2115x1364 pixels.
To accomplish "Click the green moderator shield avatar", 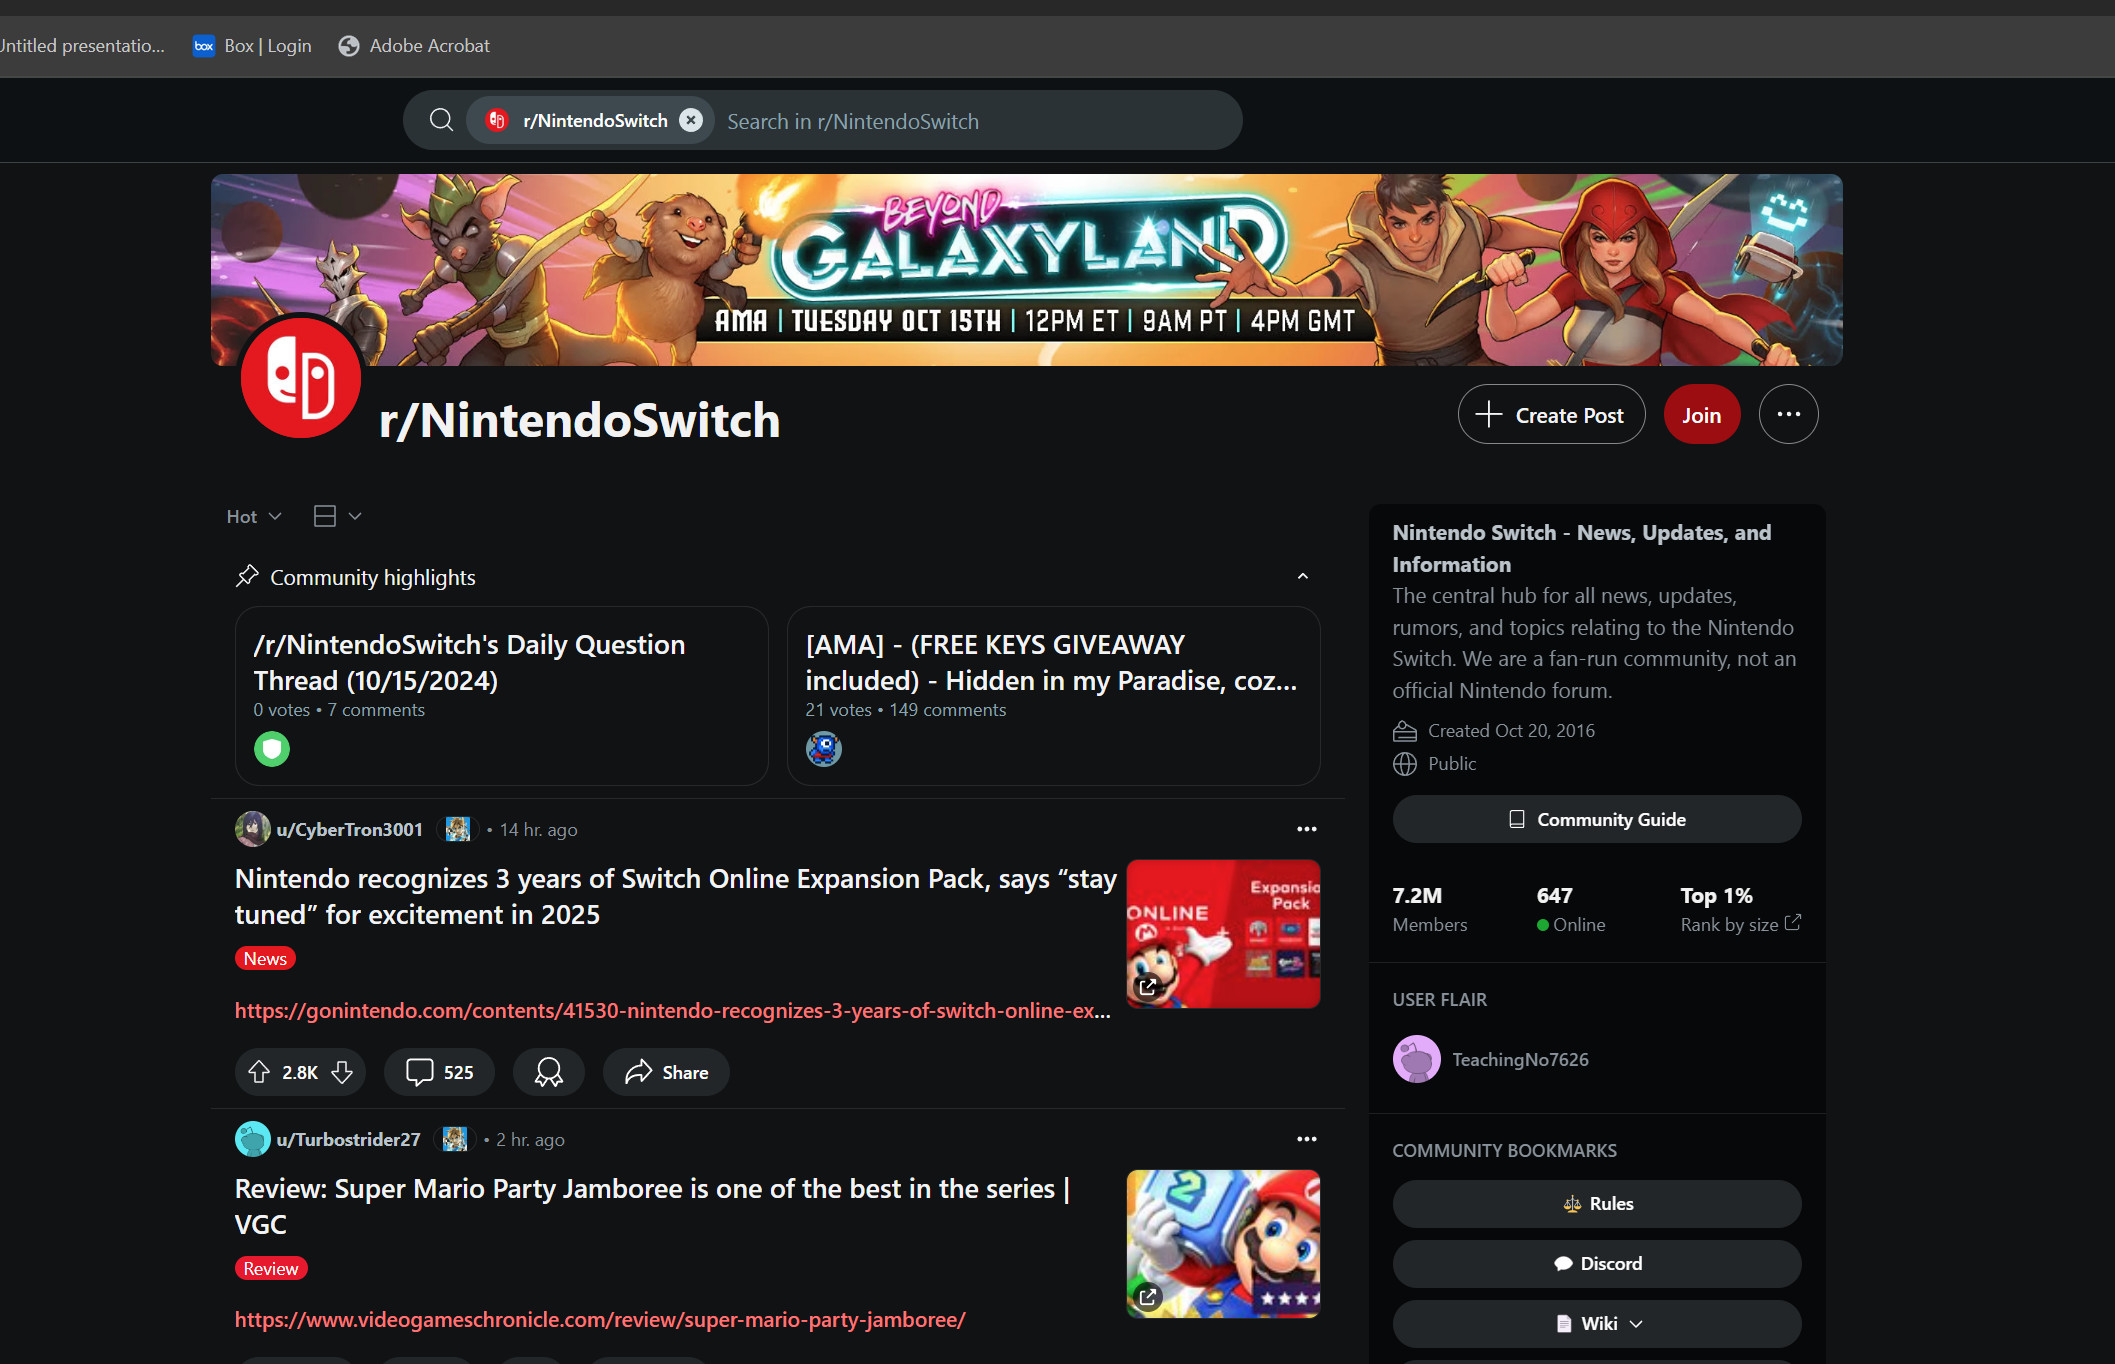I will (272, 749).
